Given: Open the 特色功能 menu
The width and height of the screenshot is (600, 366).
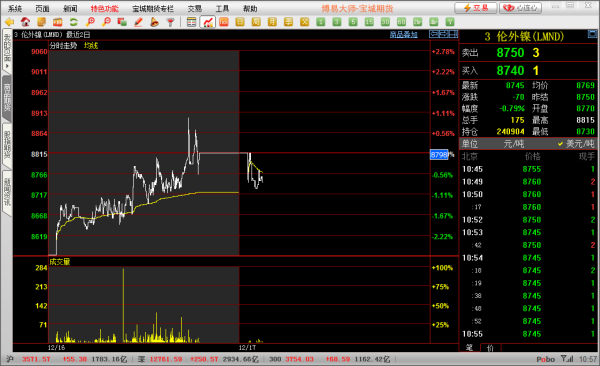Looking at the screenshot, I should (104, 8).
